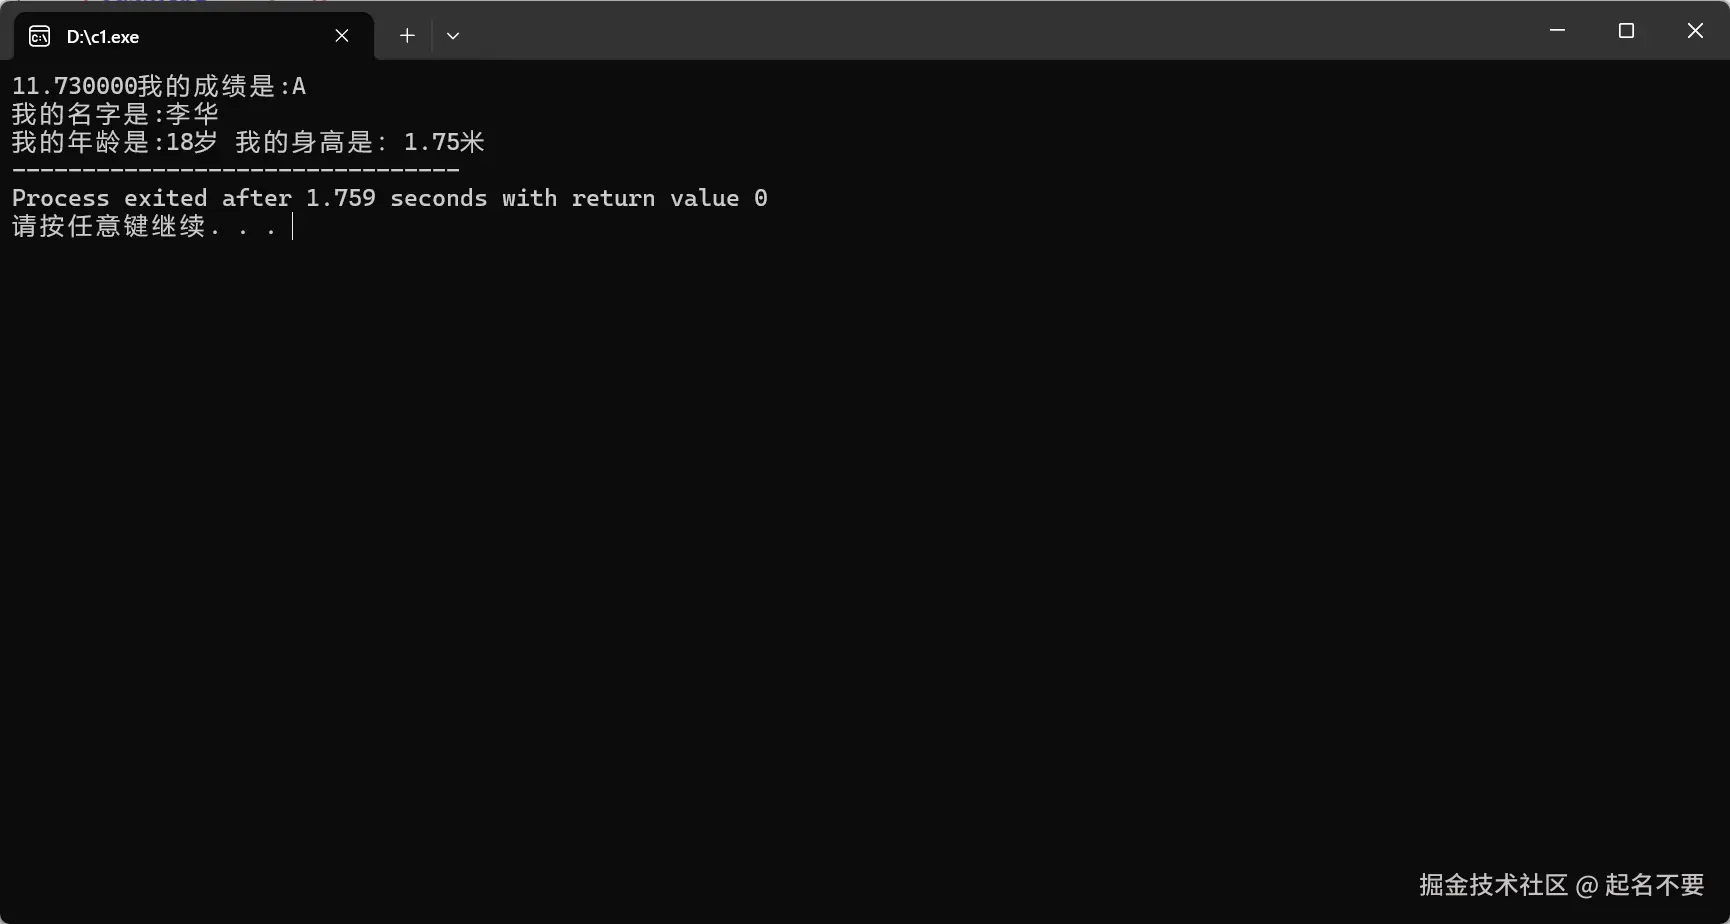1730x924 pixels.
Task: Select the D:\c1.exe tab title
Action: pos(103,37)
